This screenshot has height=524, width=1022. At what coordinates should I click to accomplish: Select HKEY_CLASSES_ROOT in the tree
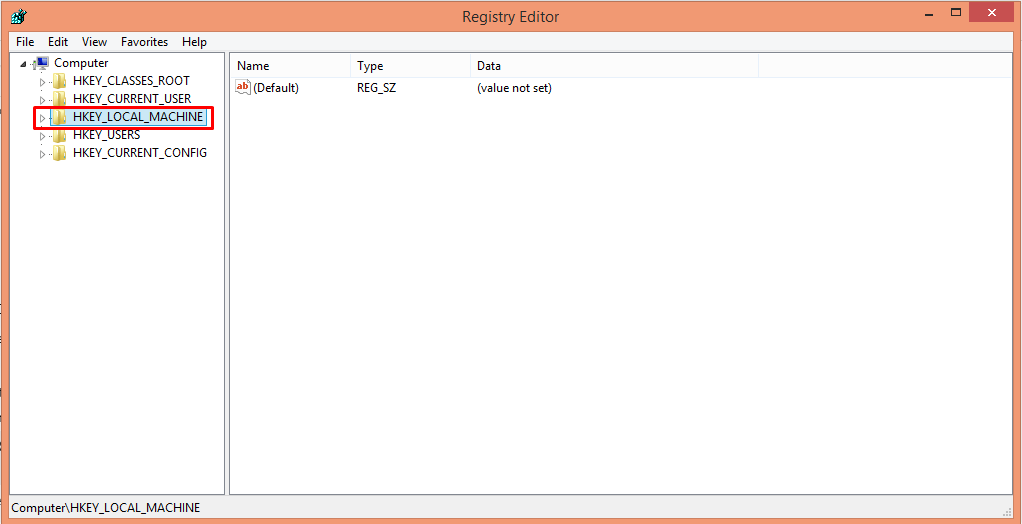131,81
